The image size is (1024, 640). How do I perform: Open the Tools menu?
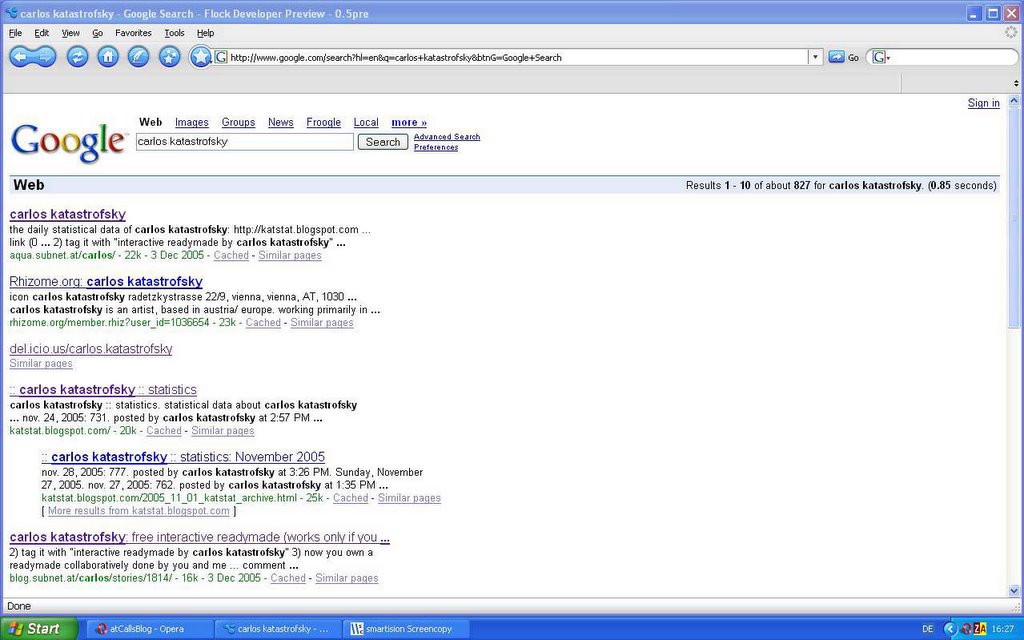(174, 33)
